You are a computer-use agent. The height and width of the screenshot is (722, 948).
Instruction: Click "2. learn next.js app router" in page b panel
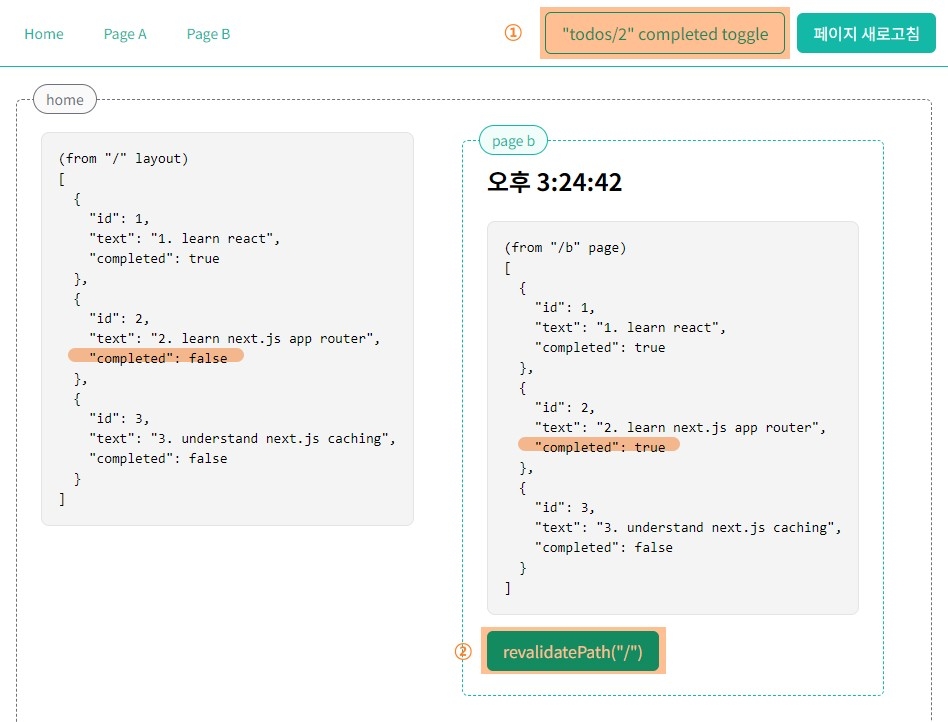(x=710, y=428)
